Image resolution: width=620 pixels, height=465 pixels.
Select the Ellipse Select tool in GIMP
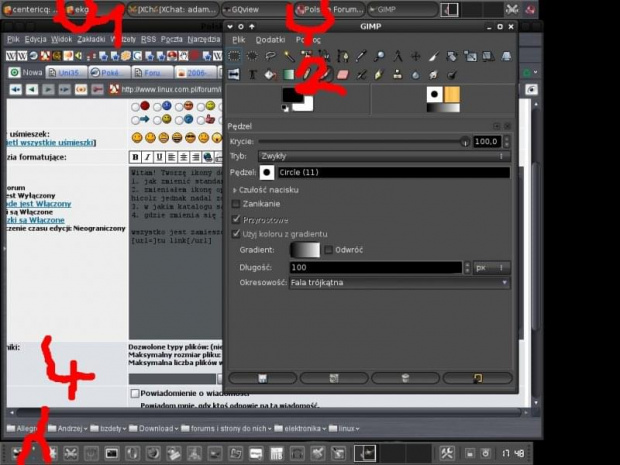(x=252, y=56)
